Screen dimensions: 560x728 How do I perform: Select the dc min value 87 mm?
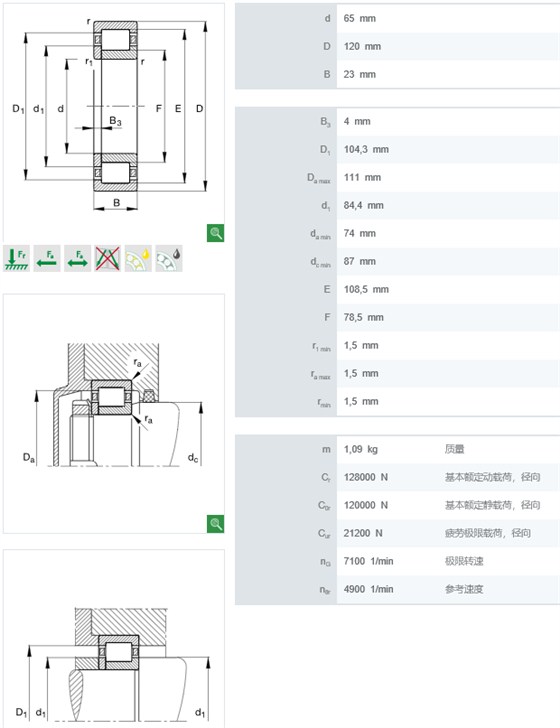point(359,261)
